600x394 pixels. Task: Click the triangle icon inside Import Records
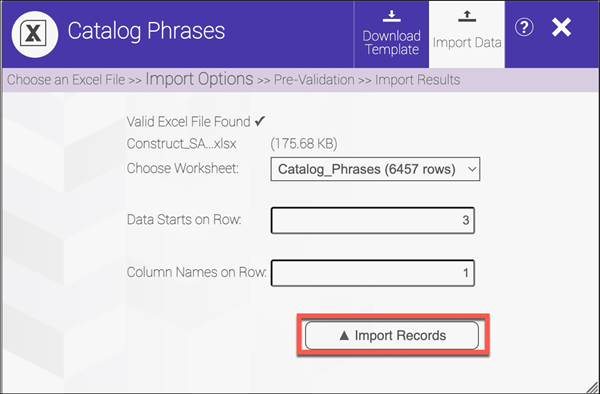344,335
